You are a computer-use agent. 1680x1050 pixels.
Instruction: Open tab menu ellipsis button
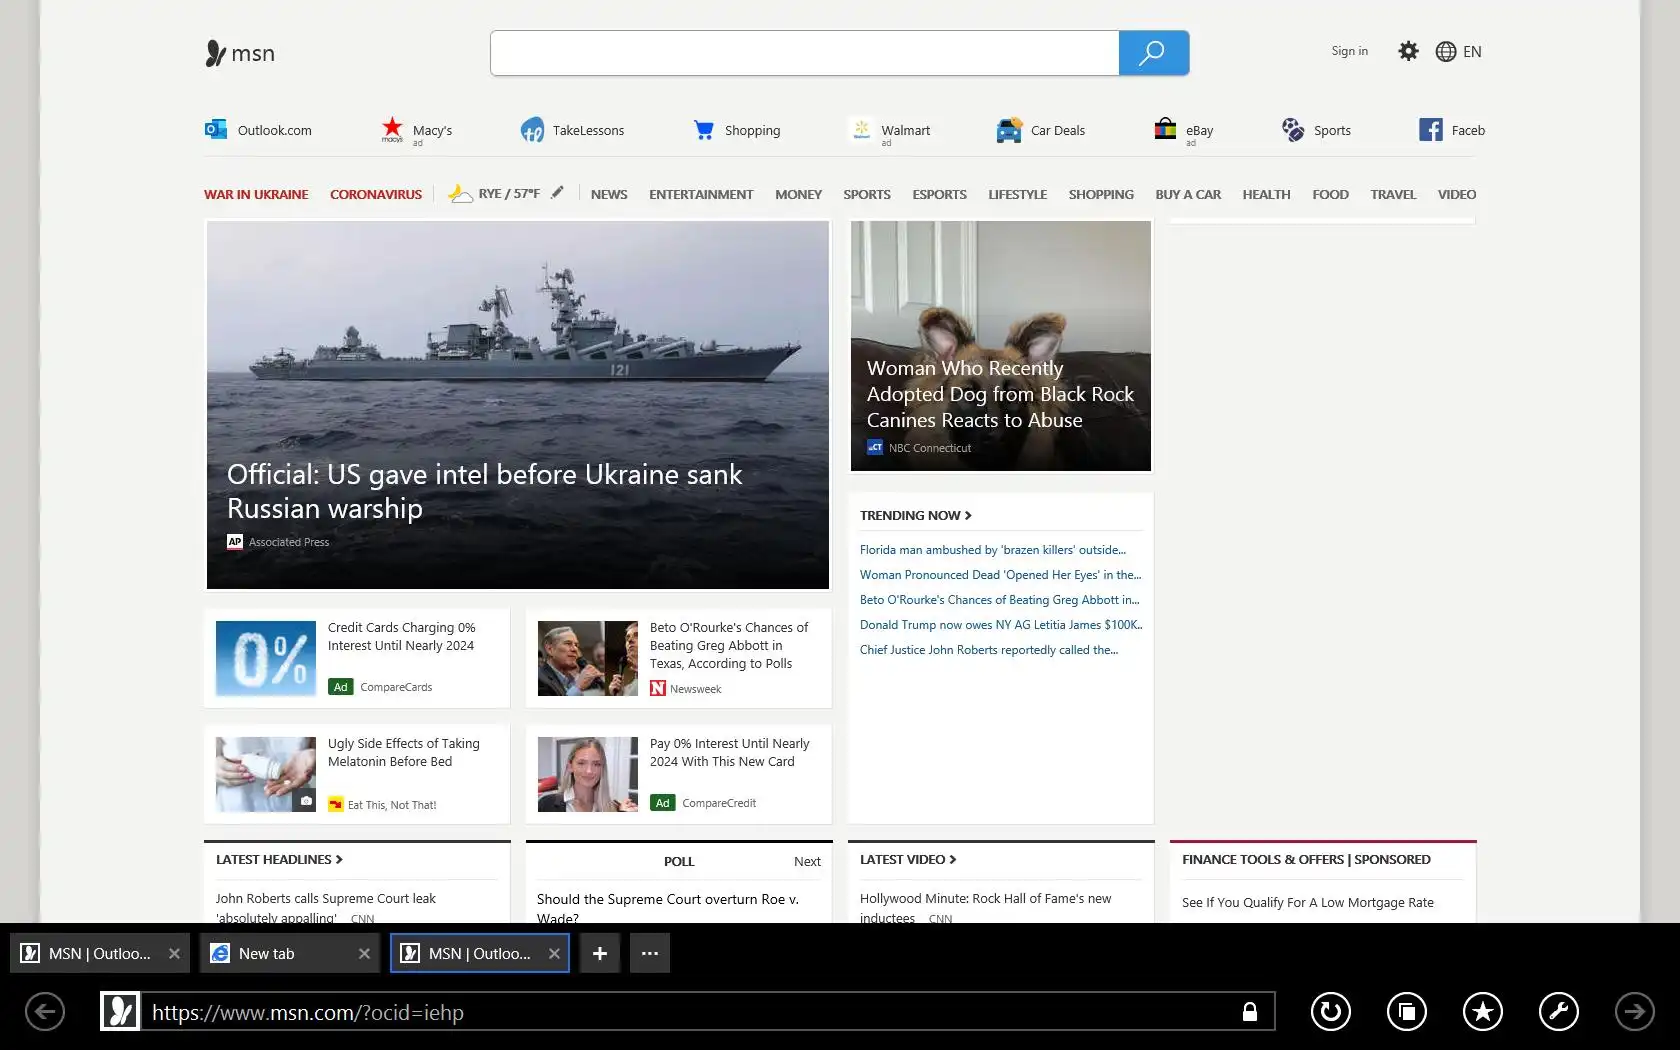pyautogui.click(x=650, y=953)
